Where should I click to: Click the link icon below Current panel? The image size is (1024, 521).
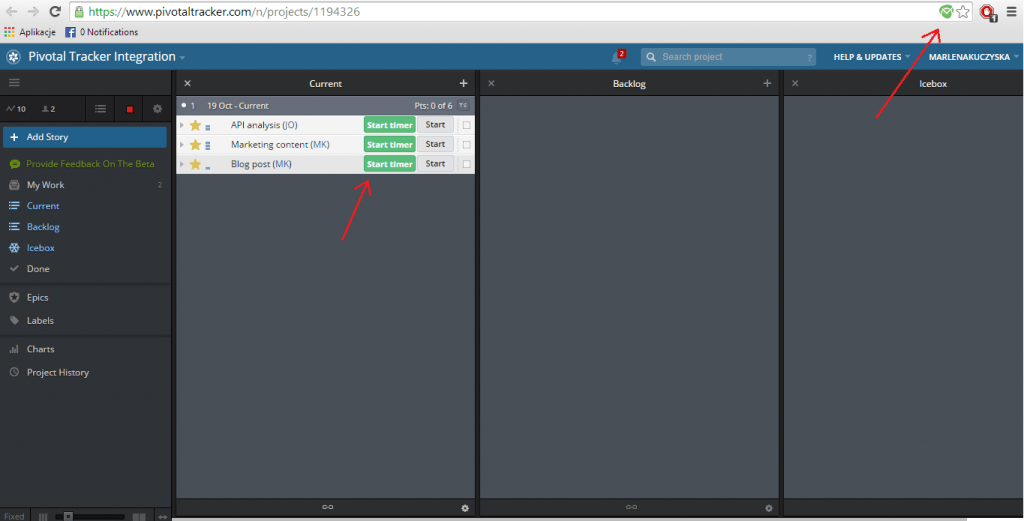coord(328,507)
